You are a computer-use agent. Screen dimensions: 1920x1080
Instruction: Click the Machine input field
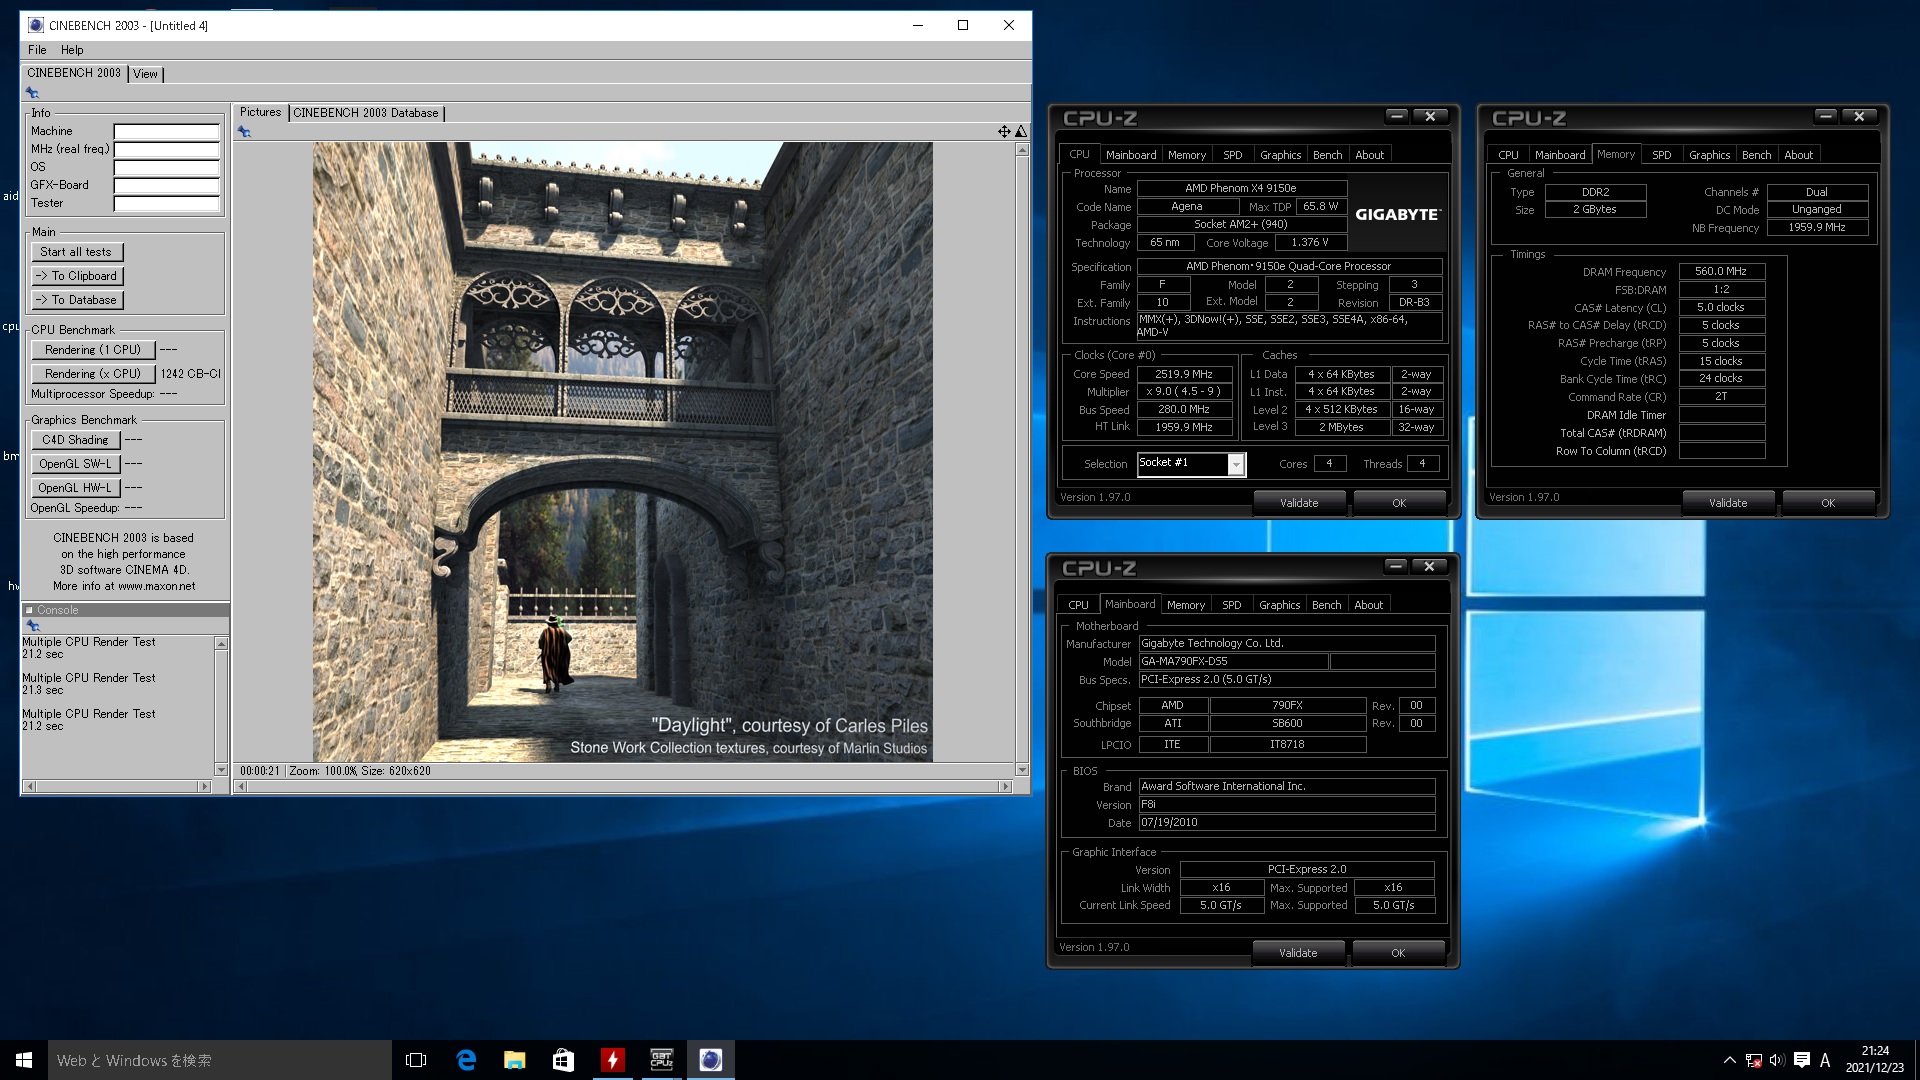pos(166,131)
